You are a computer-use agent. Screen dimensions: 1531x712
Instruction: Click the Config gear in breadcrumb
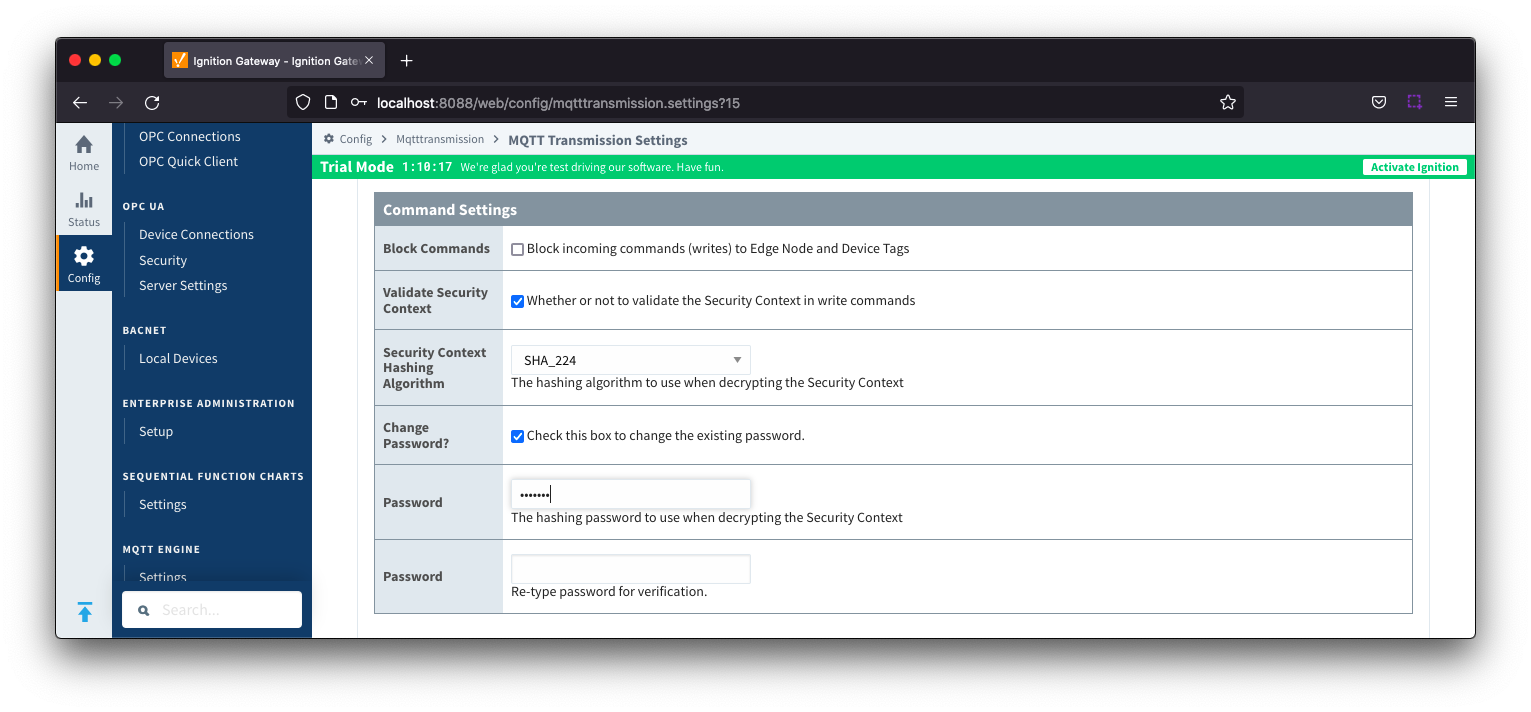click(329, 139)
